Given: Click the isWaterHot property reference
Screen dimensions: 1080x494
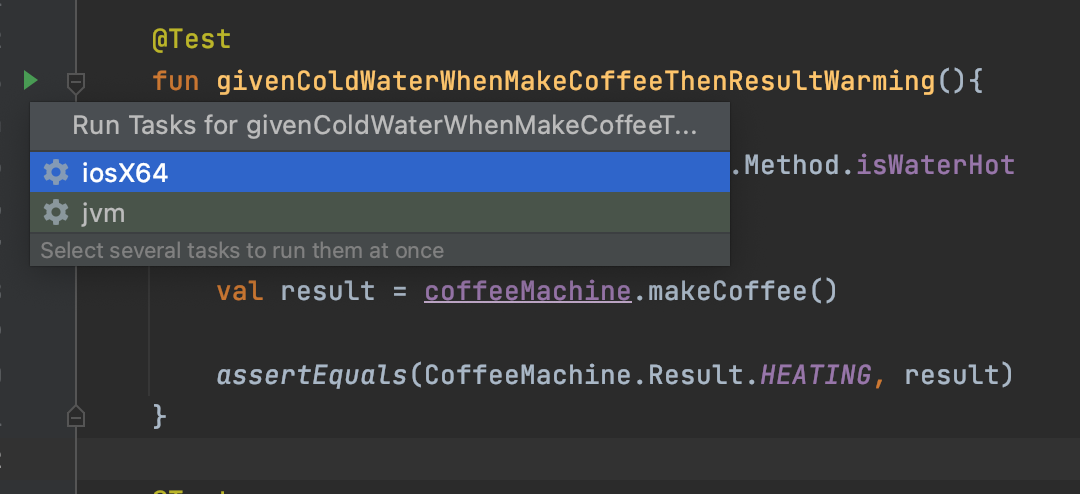Looking at the screenshot, I should 935,165.
